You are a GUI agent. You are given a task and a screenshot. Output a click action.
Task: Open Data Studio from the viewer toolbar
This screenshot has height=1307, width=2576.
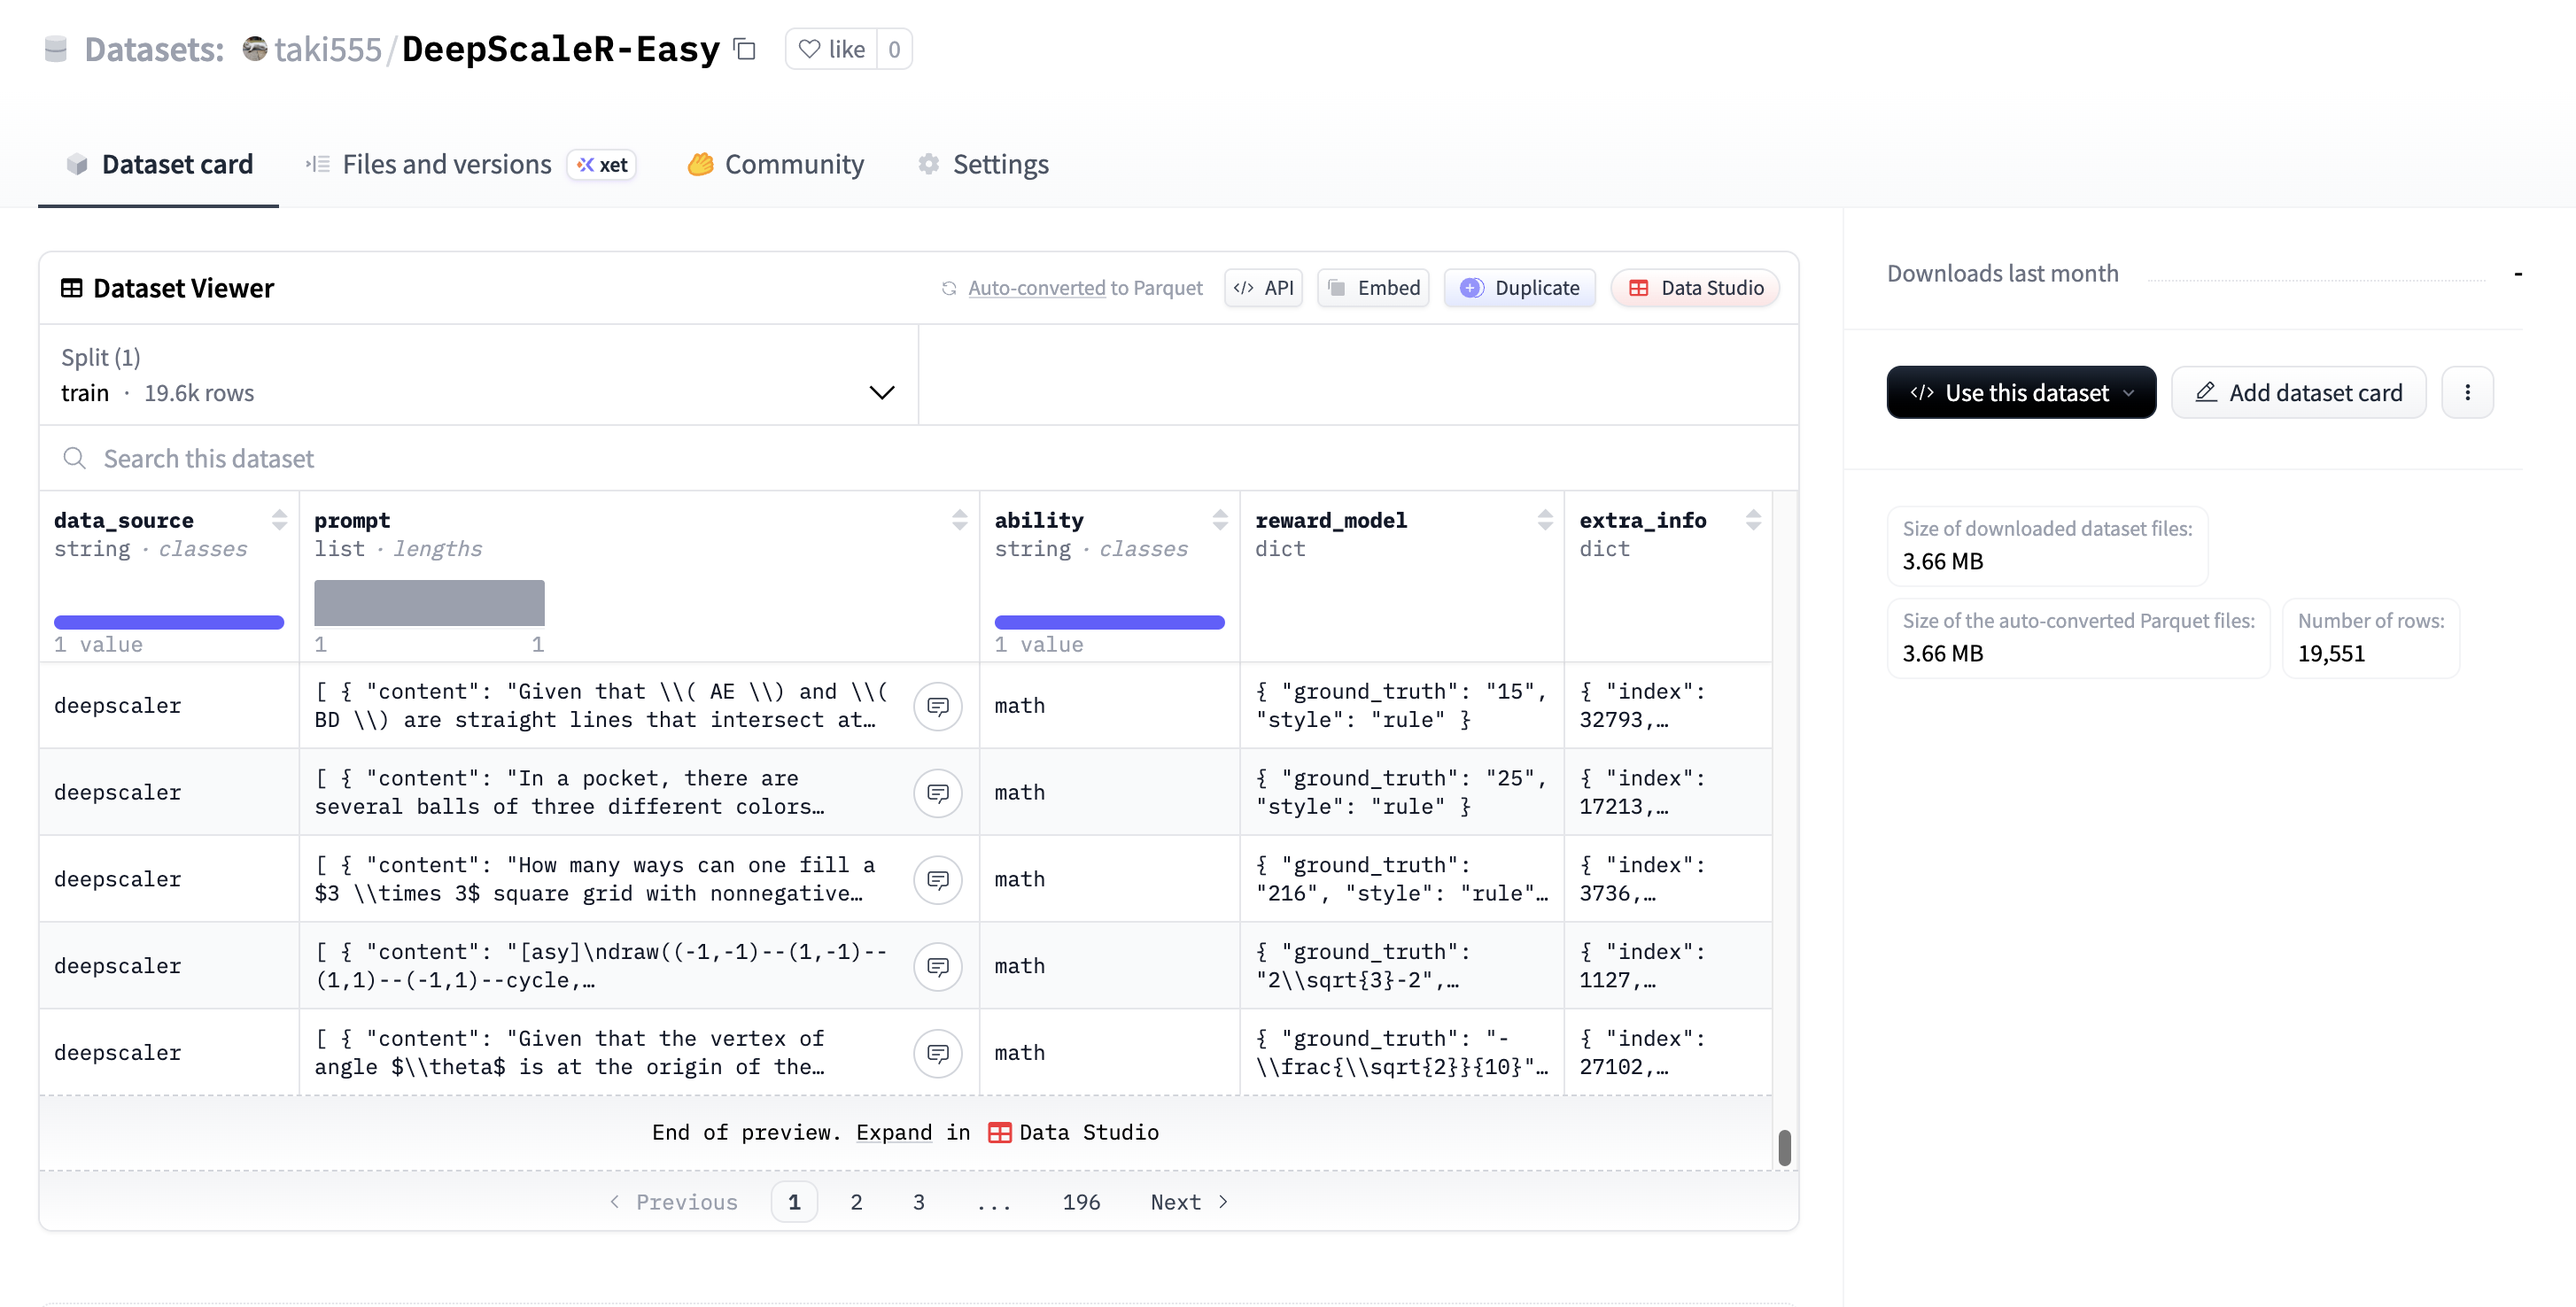(1694, 287)
